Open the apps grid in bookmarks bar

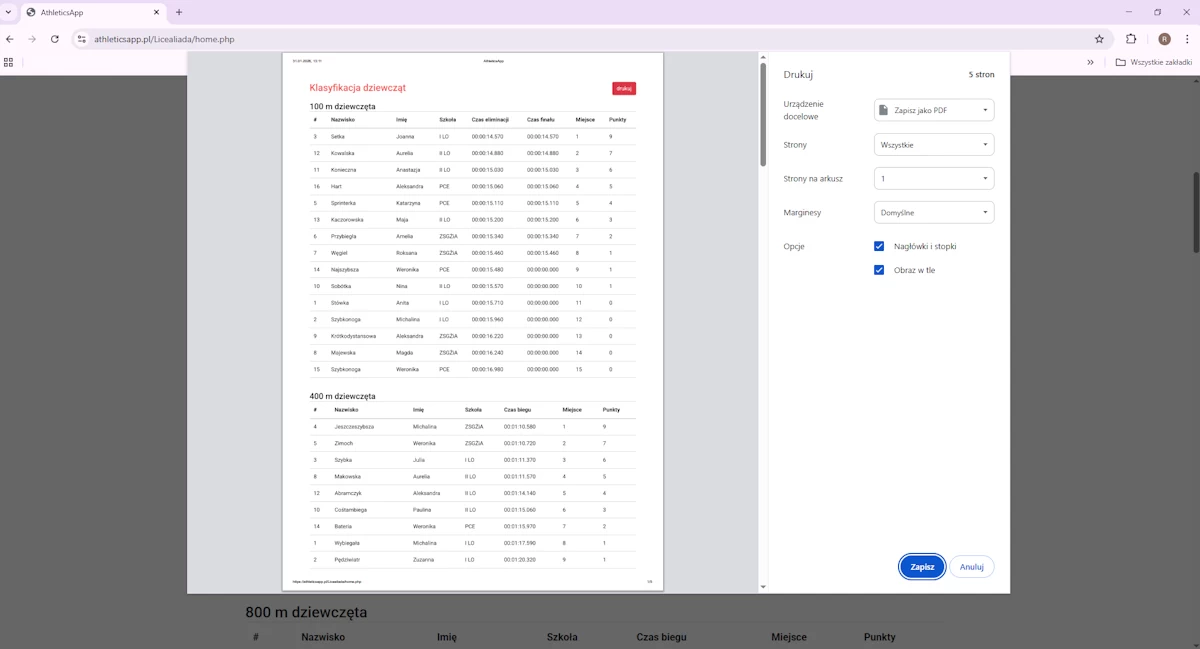9,62
